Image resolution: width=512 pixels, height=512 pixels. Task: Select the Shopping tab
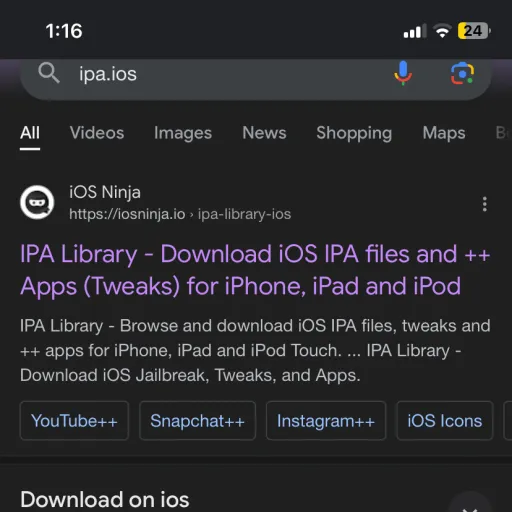(354, 133)
